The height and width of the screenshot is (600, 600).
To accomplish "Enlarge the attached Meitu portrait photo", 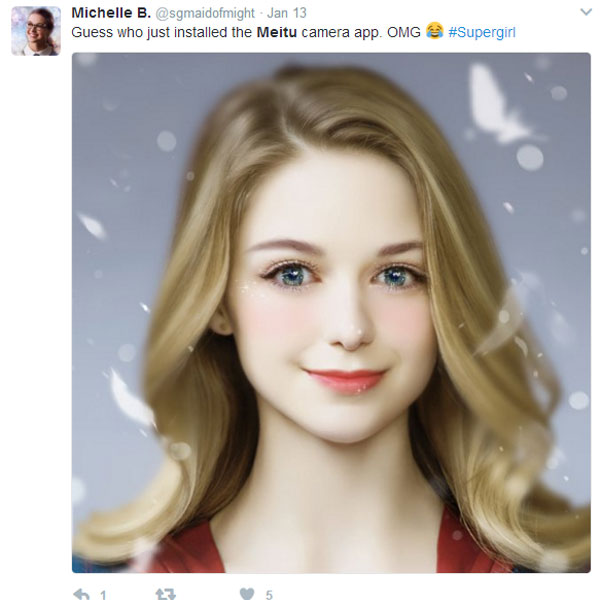I will (330, 312).
